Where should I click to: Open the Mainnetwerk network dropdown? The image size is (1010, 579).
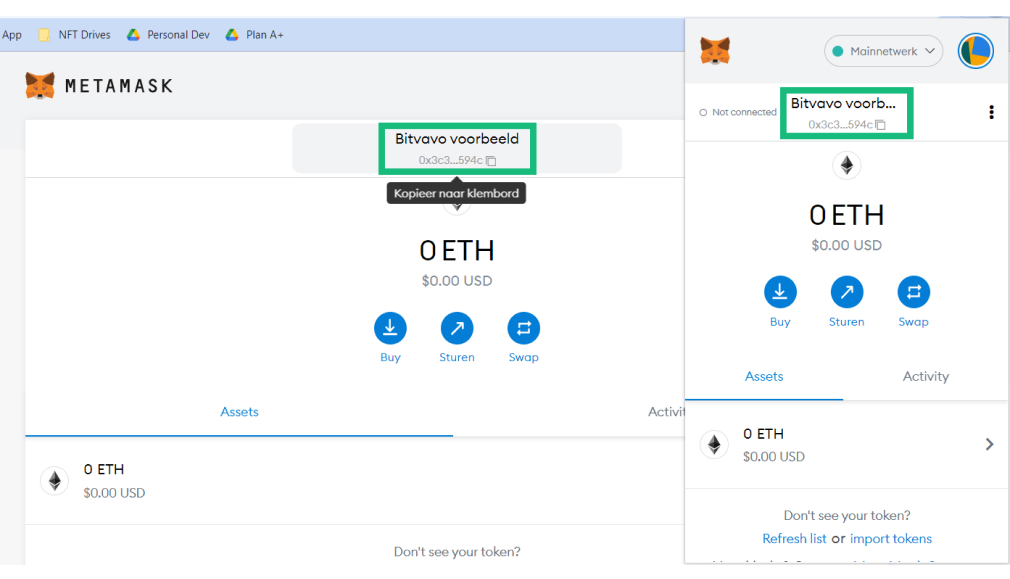click(883, 50)
